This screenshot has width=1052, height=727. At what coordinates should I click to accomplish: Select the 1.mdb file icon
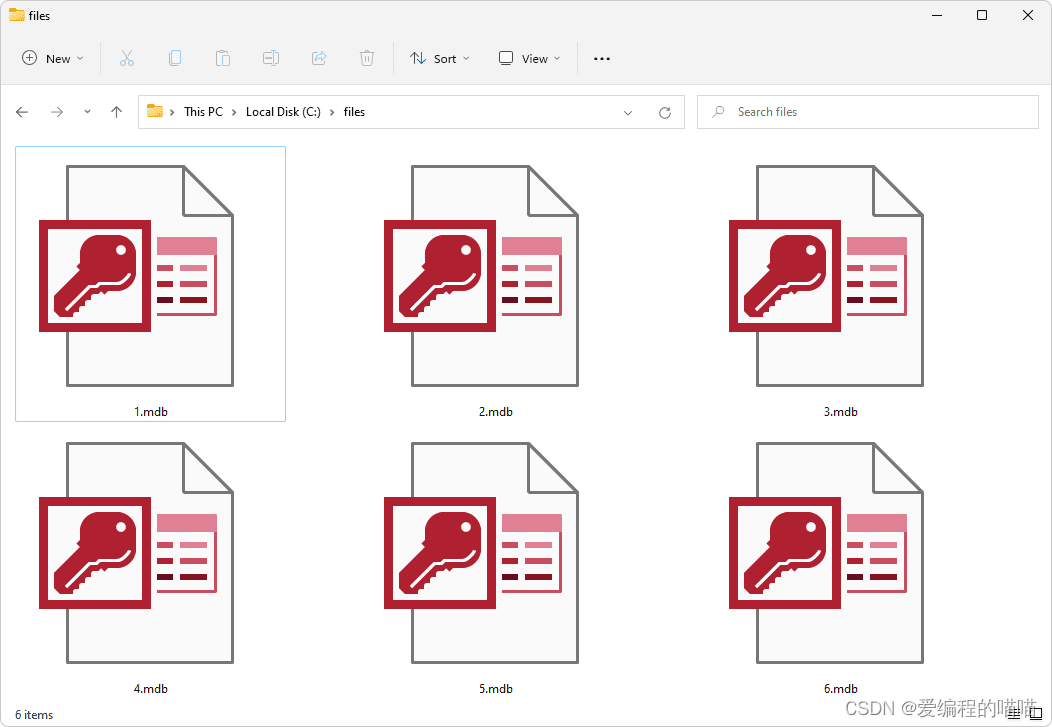pos(136,276)
